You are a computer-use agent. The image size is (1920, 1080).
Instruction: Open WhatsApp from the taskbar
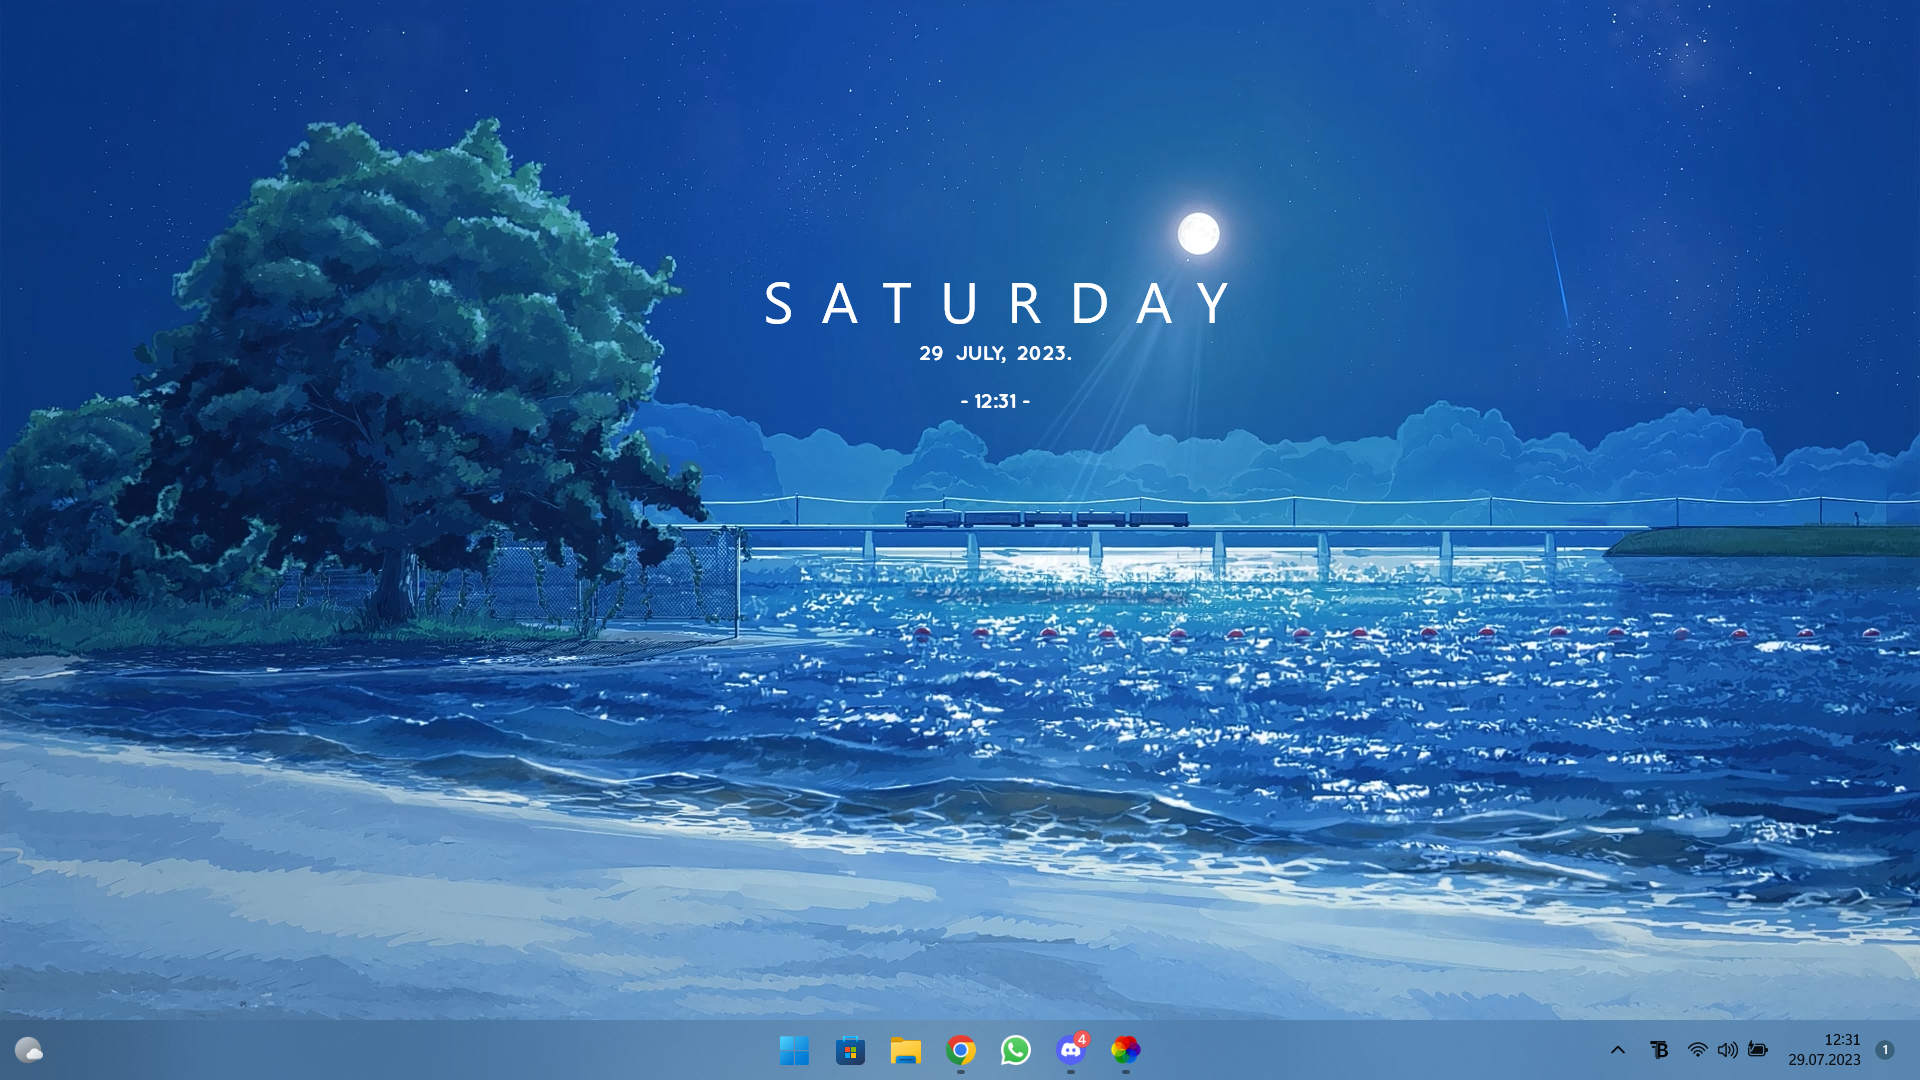pos(1016,1050)
